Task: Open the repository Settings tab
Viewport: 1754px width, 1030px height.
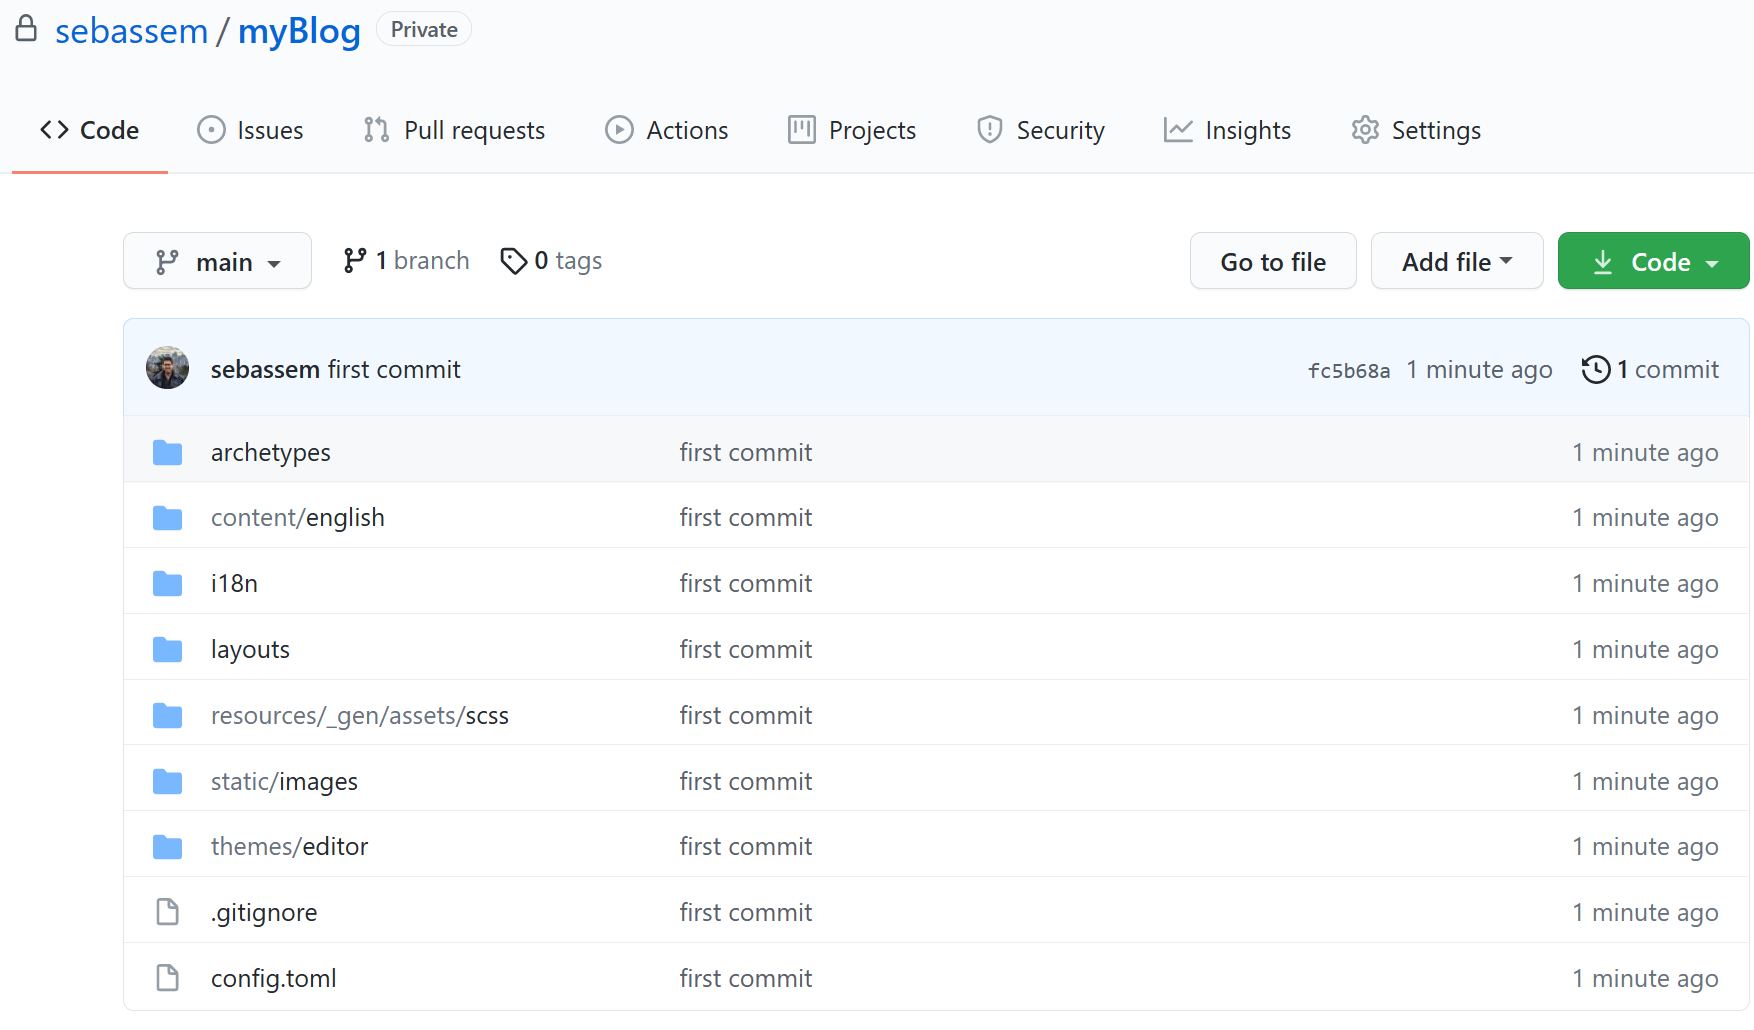Action: [1415, 130]
